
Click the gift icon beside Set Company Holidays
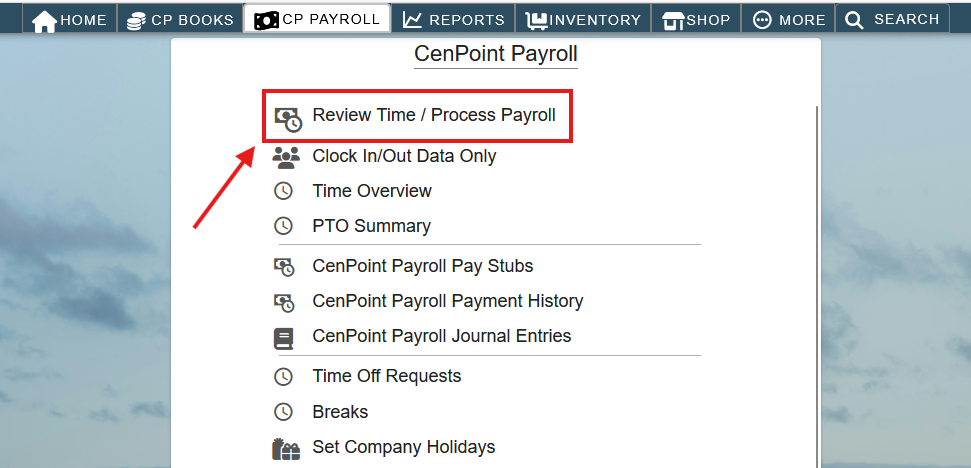coord(285,448)
